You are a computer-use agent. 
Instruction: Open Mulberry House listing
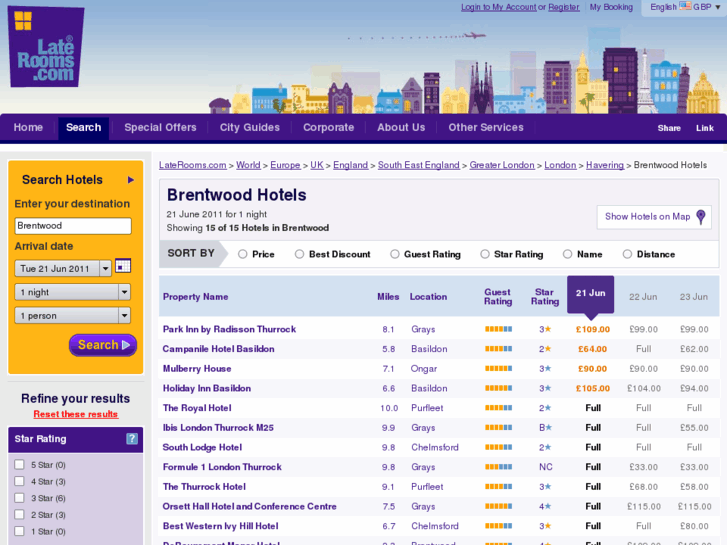(x=197, y=369)
